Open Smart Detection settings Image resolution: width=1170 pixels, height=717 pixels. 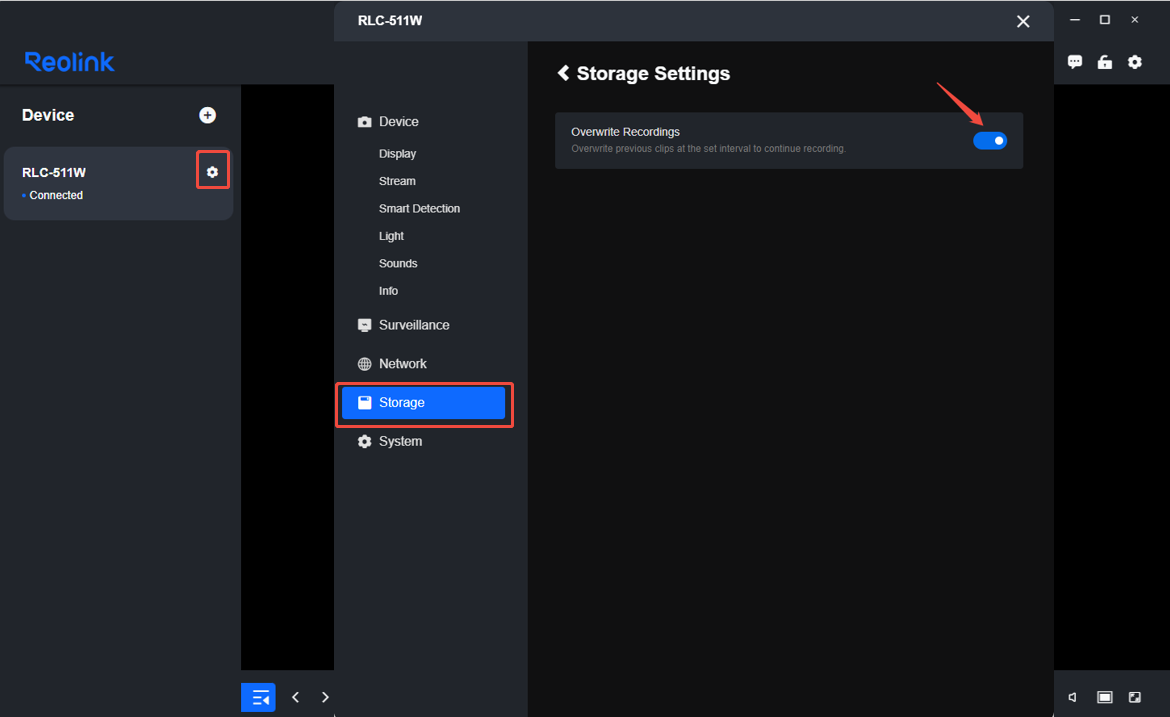tap(419, 208)
